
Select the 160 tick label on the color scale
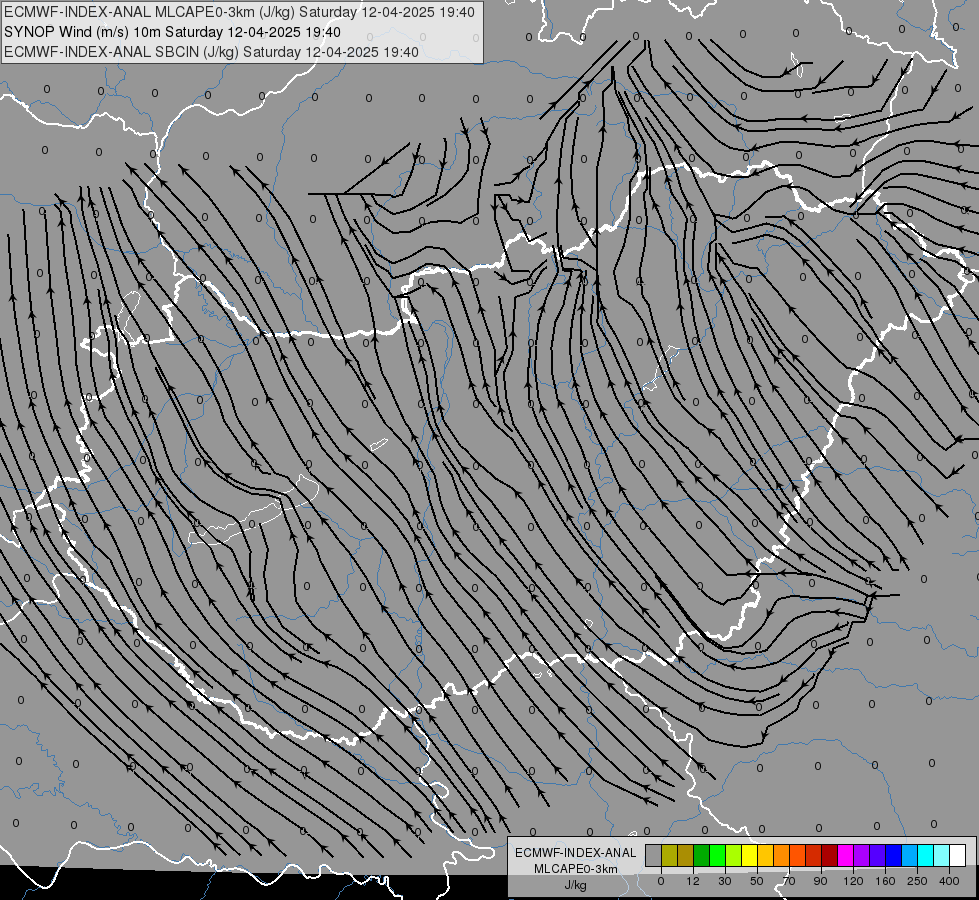(x=885, y=881)
